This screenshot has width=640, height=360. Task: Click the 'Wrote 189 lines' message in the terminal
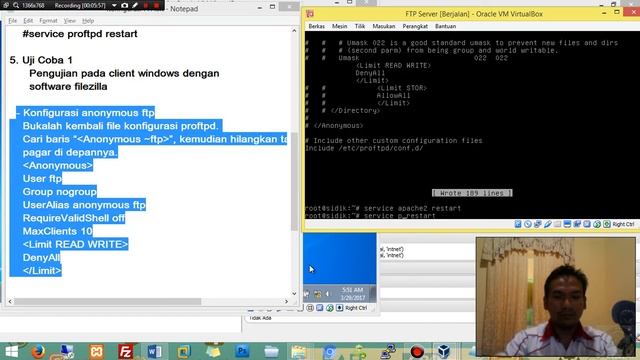(472, 193)
